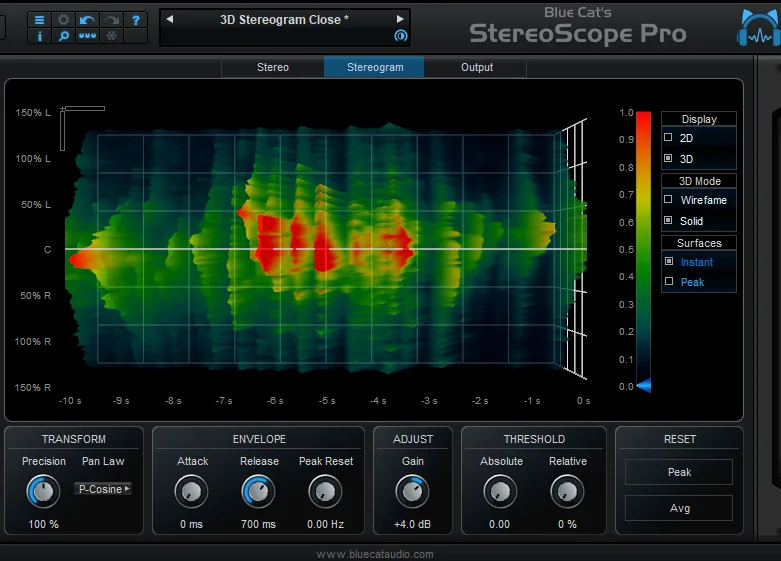The height and width of the screenshot is (561, 781).
Task: Toggle the Peak surface checkbox
Action: 669,281
